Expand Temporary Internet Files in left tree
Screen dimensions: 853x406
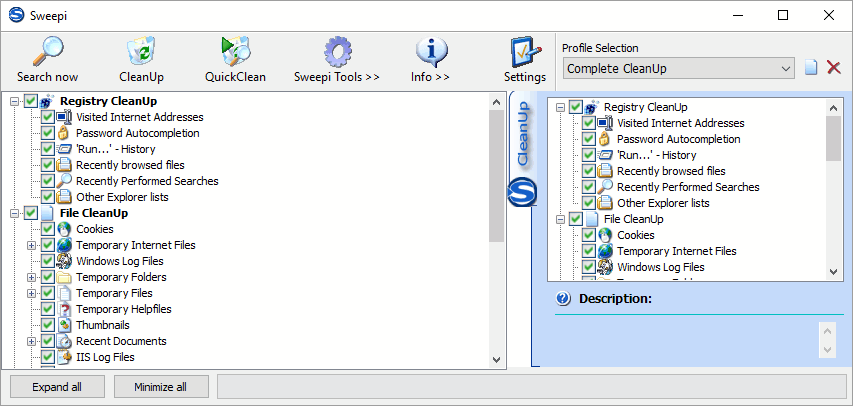click(32, 245)
